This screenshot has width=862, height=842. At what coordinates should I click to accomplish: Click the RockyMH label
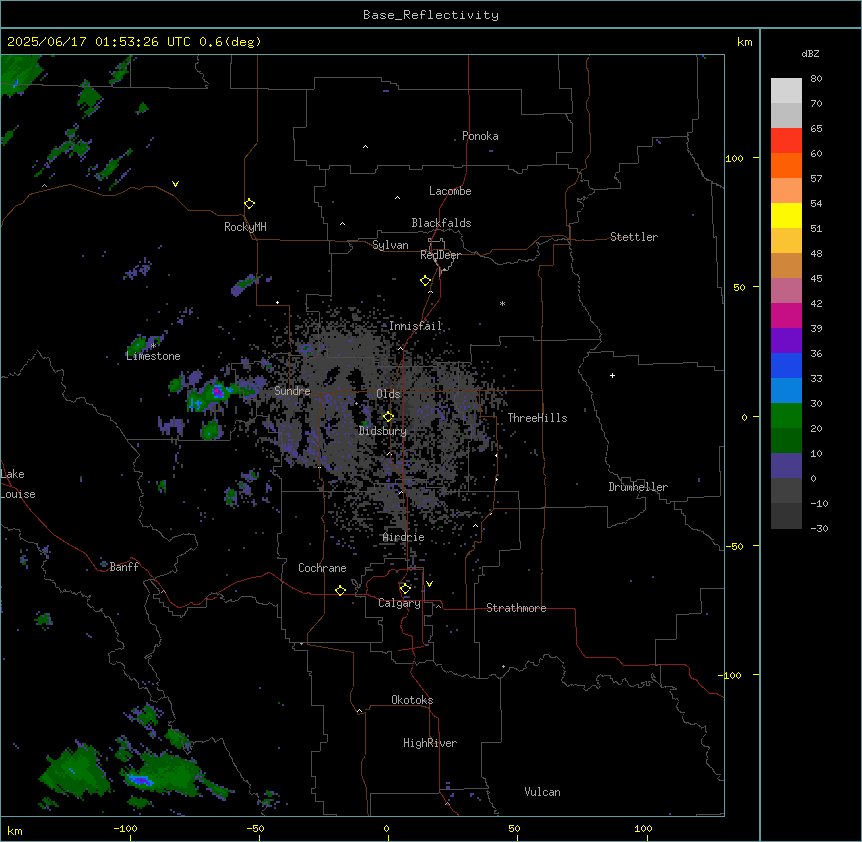click(245, 227)
